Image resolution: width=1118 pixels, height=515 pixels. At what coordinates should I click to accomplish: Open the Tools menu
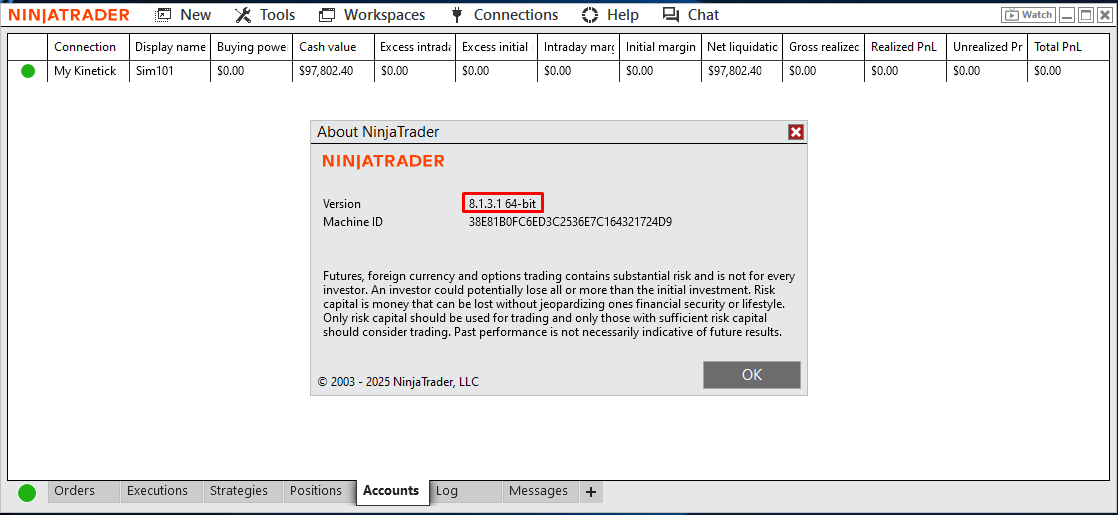click(265, 15)
